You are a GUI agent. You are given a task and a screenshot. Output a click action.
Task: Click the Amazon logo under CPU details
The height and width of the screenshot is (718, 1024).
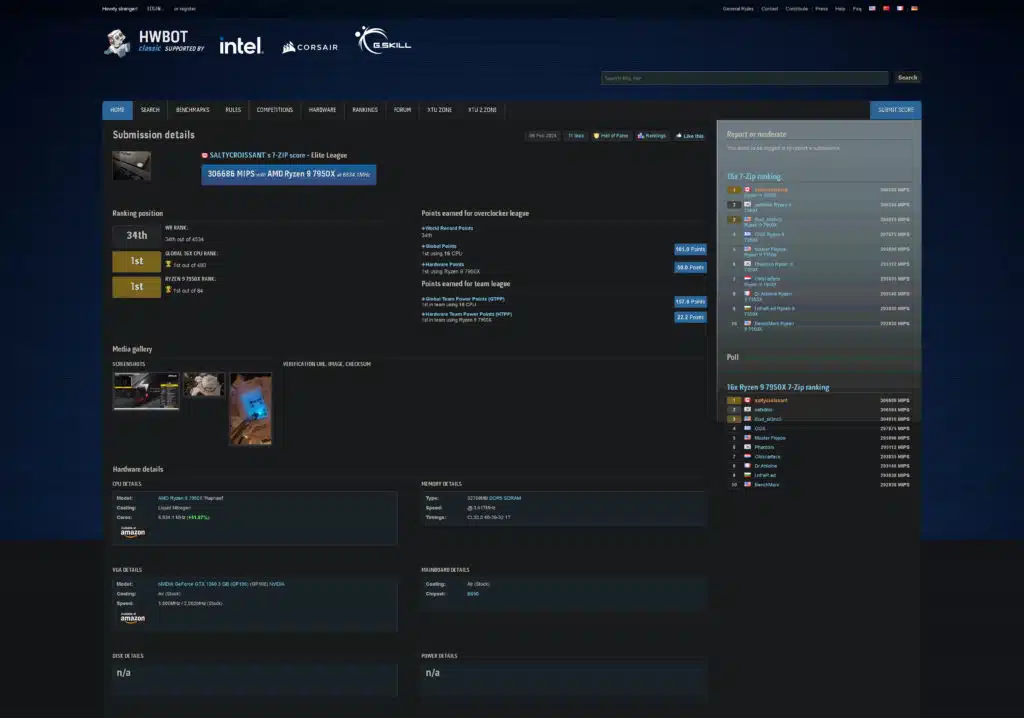click(133, 532)
